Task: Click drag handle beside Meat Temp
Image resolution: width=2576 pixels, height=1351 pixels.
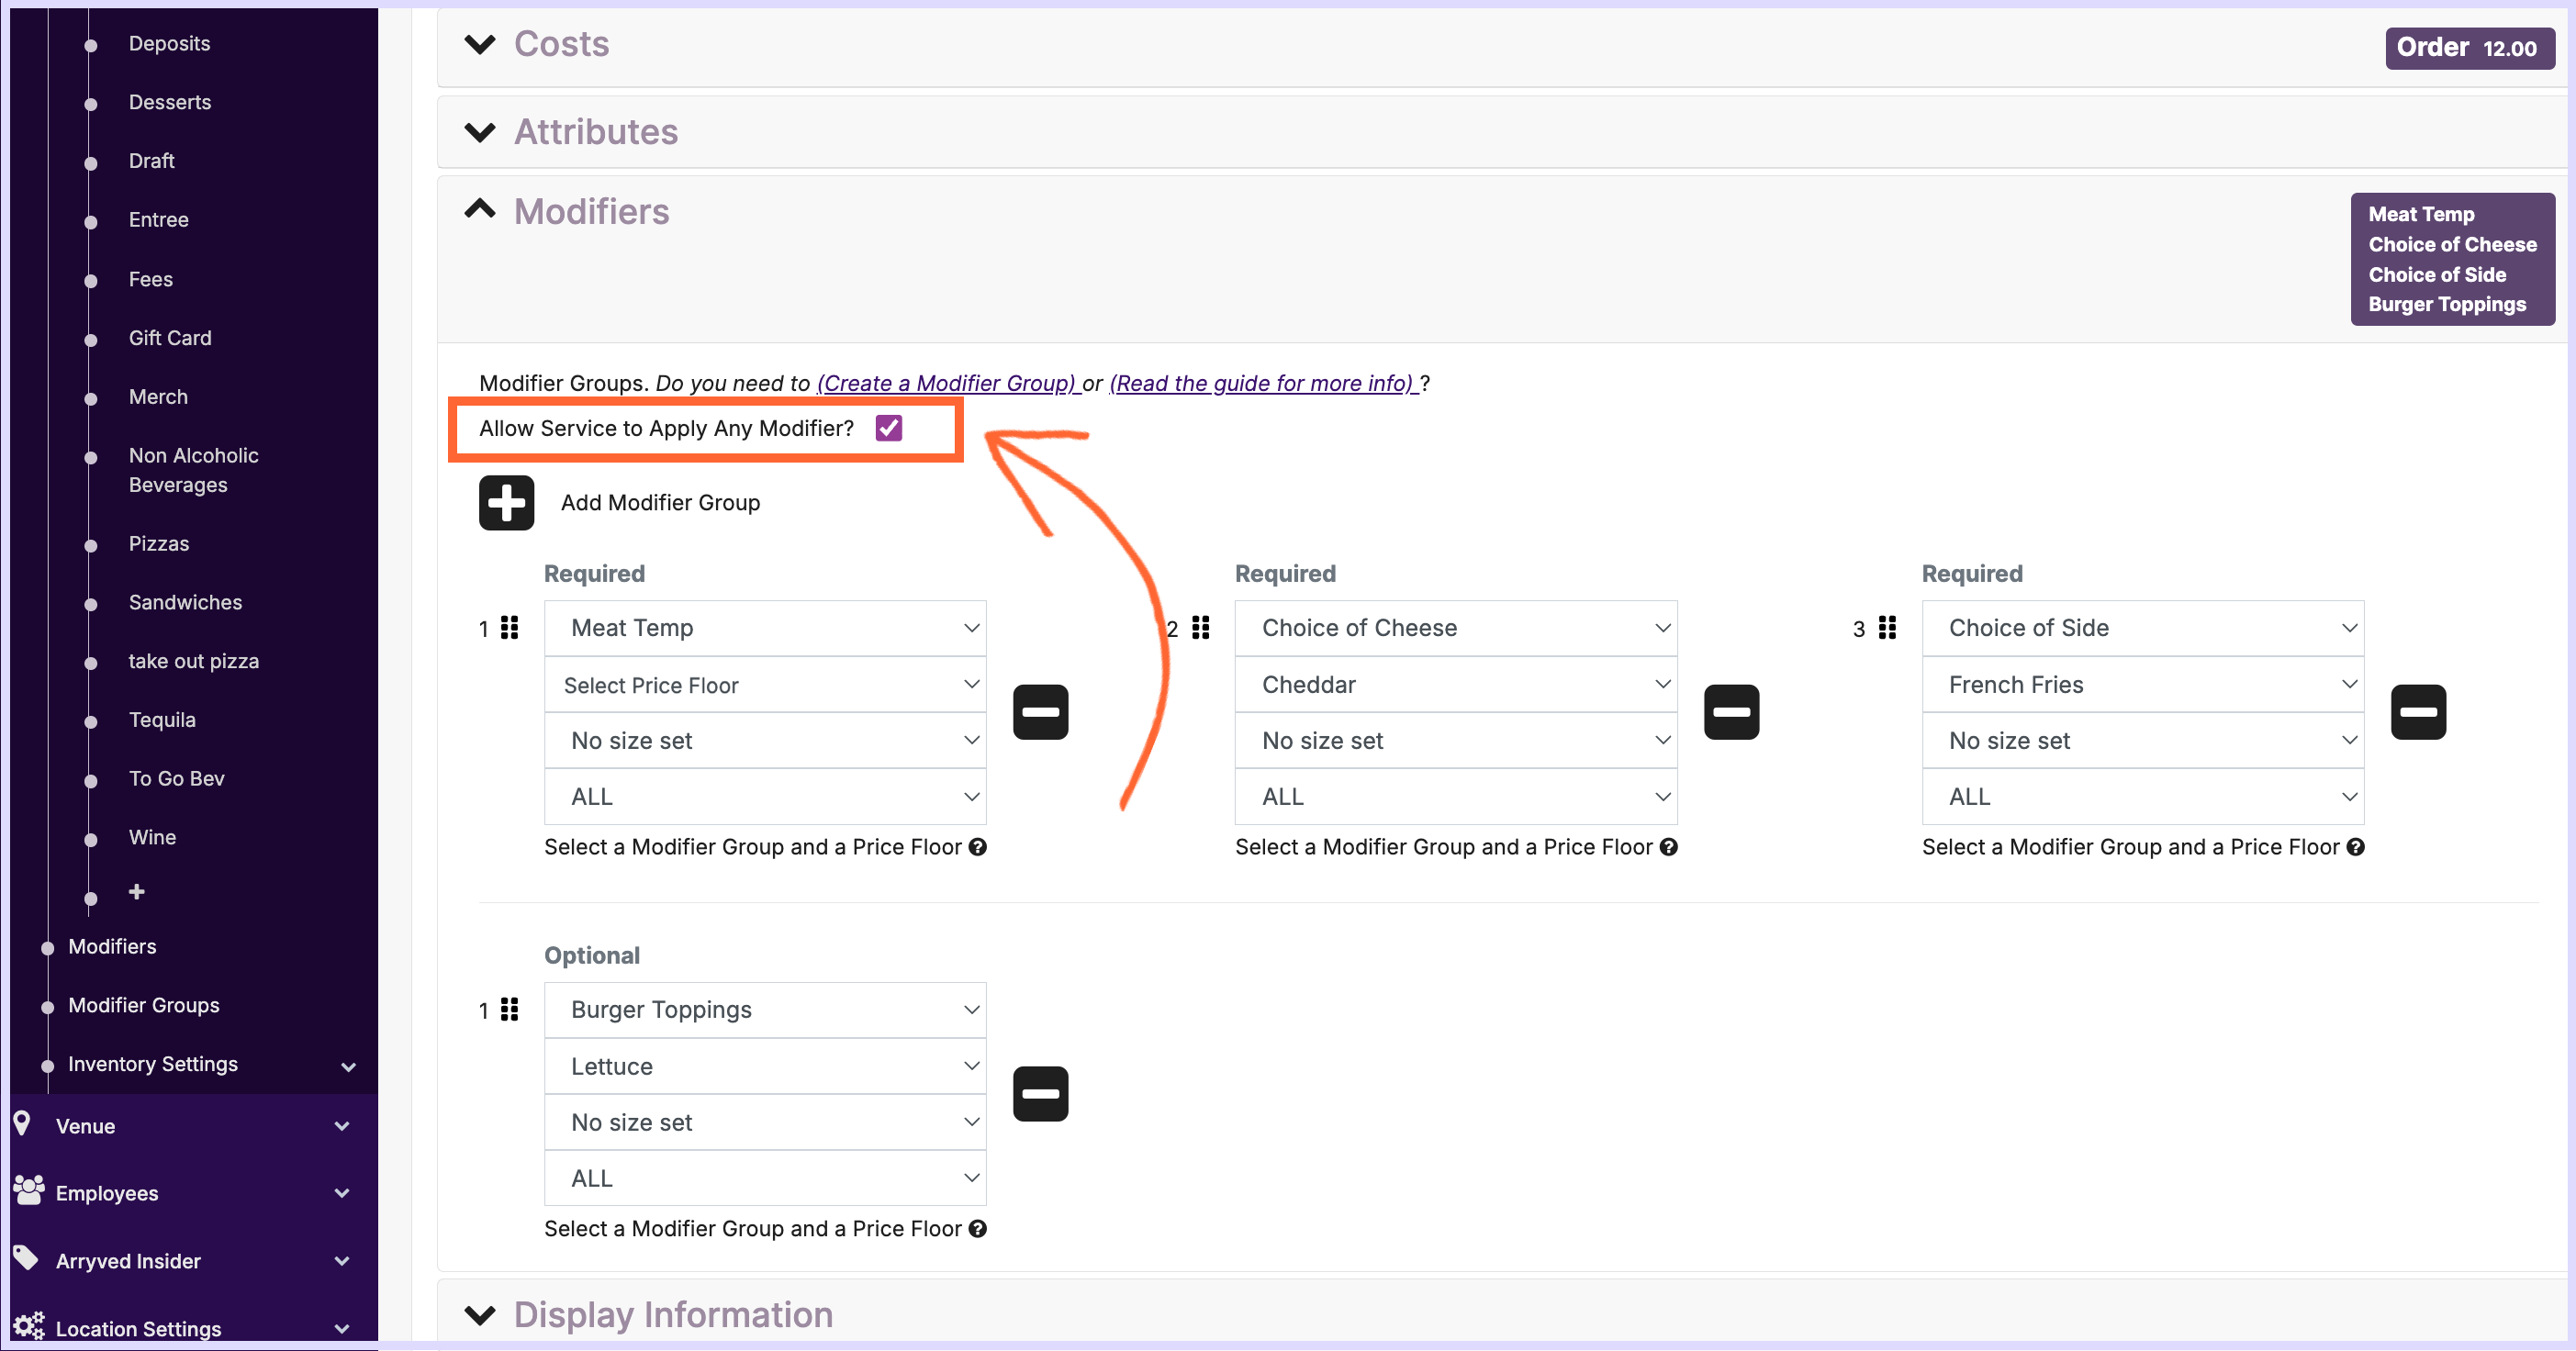Action: [x=509, y=628]
